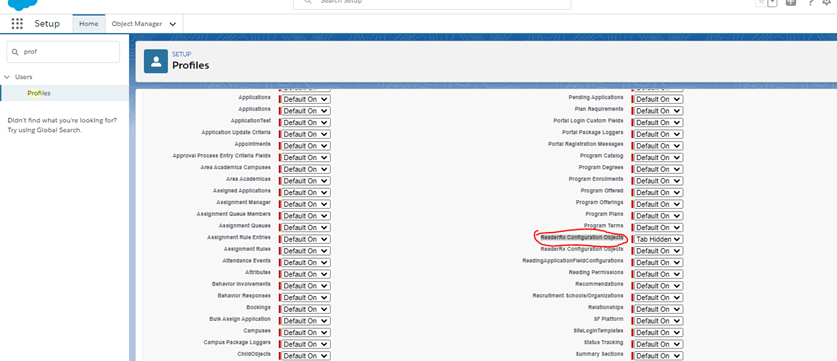This screenshot has width=837, height=361.
Task: Switch to the Home tab
Action: [x=89, y=23]
